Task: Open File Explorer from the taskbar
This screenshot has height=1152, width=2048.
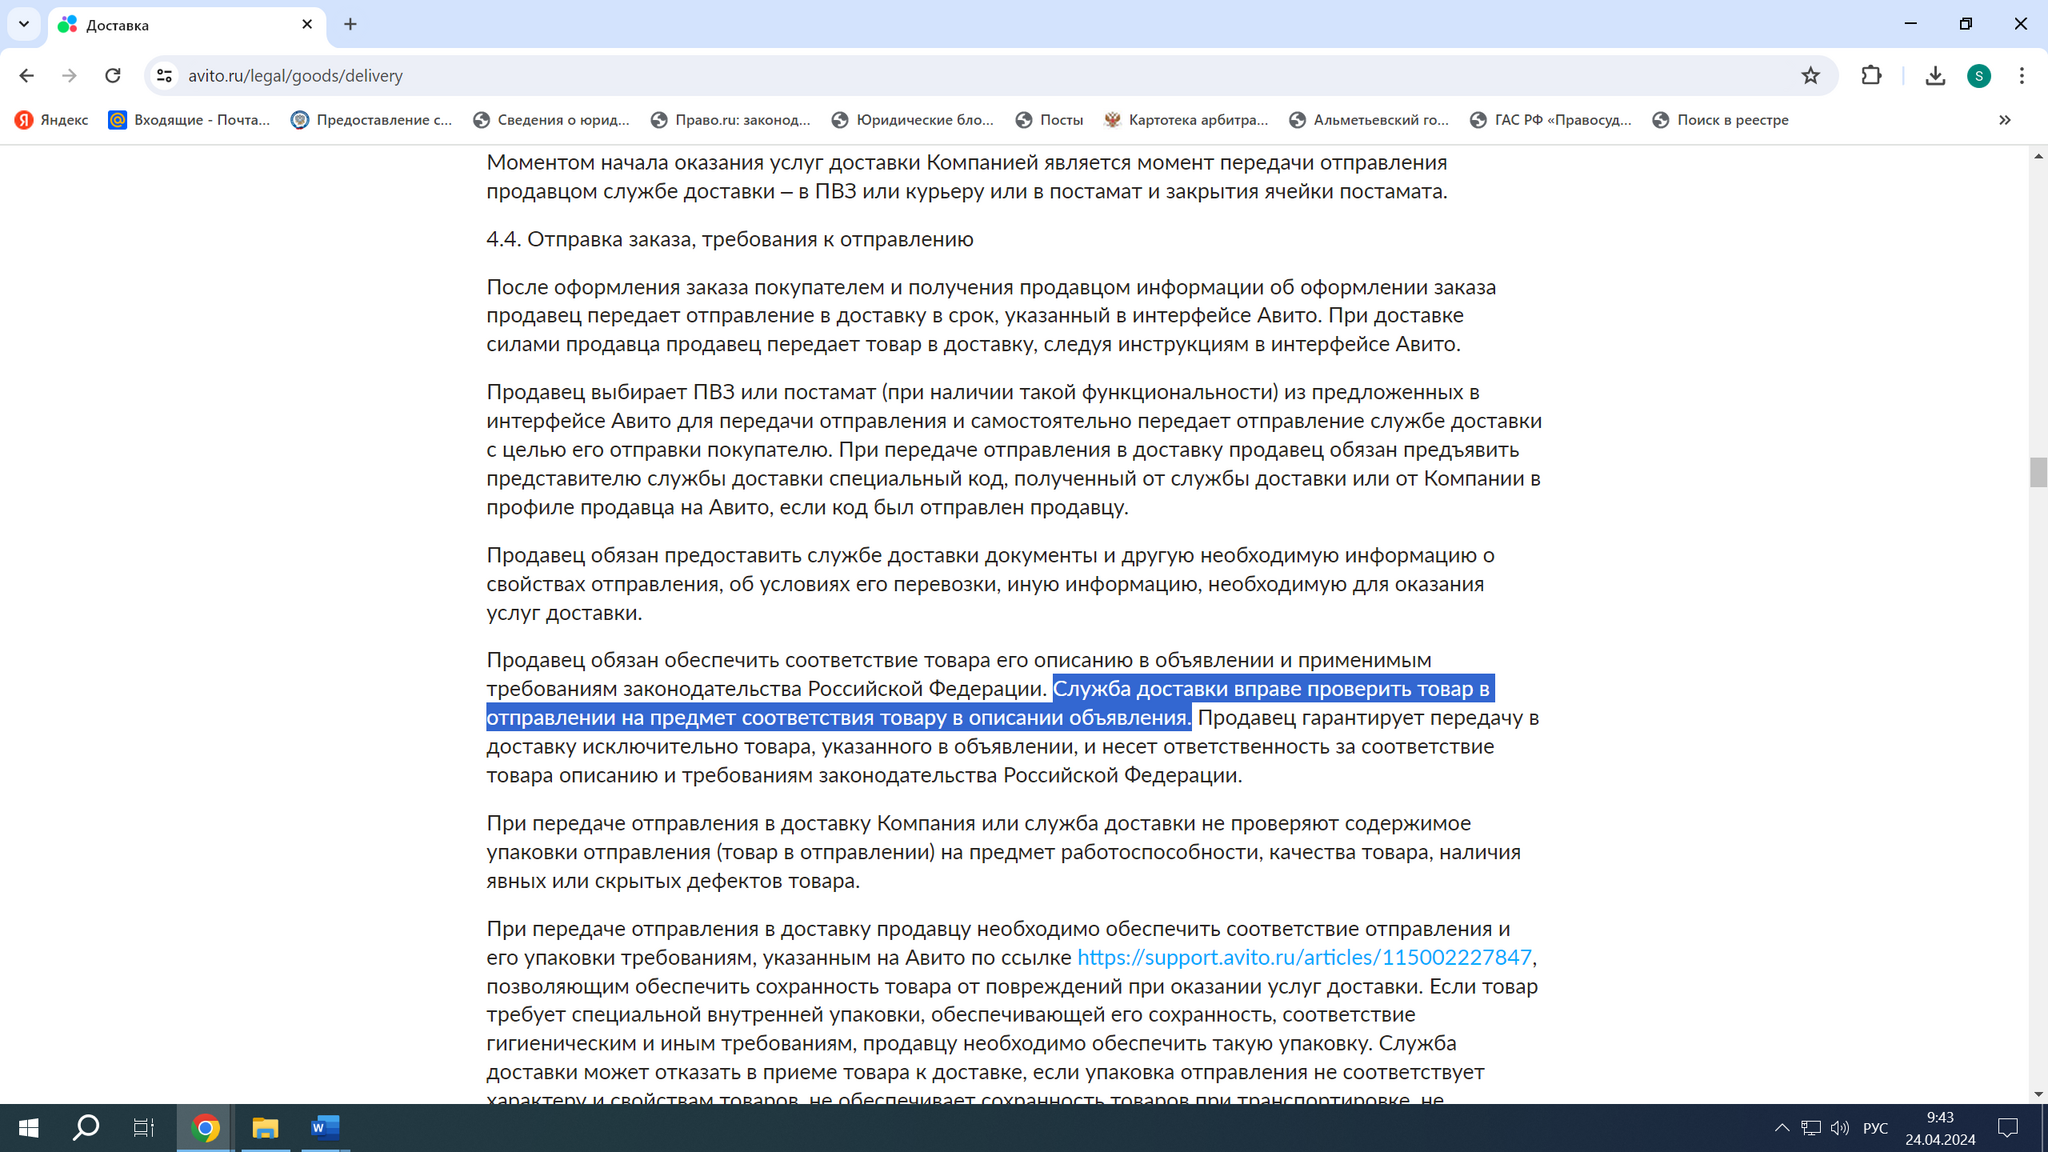Action: [x=265, y=1128]
